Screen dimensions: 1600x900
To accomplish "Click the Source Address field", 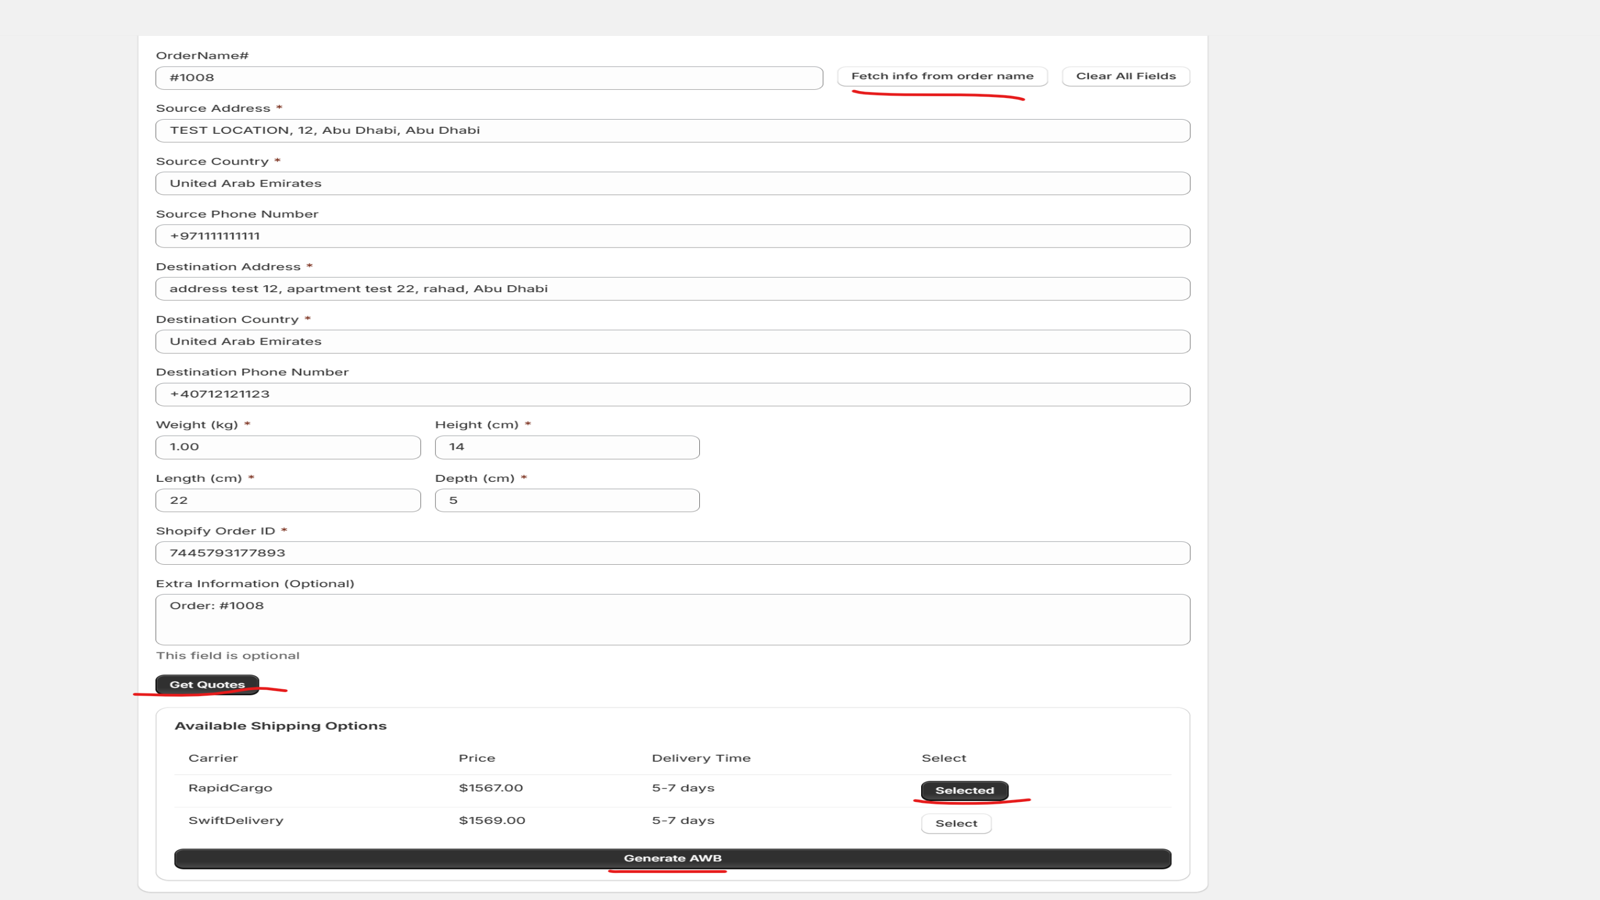I will pyautogui.click(x=672, y=130).
